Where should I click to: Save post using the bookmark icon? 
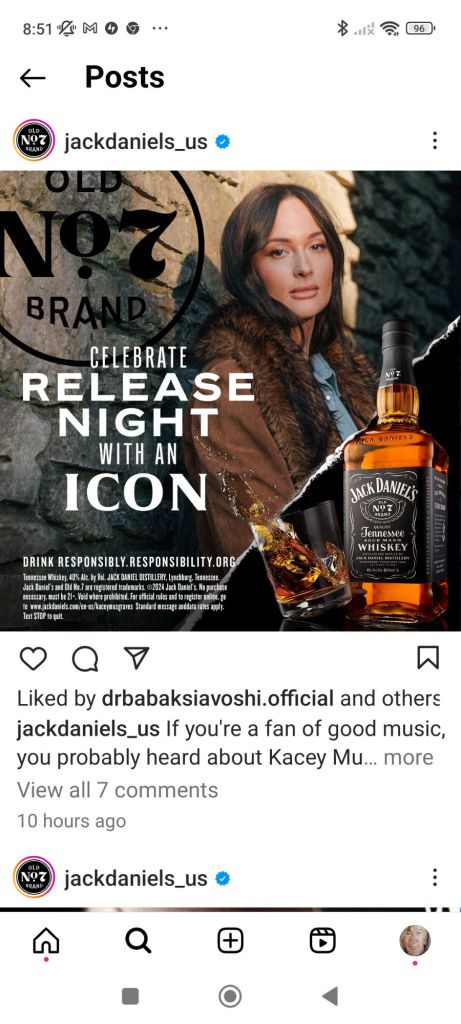428,658
